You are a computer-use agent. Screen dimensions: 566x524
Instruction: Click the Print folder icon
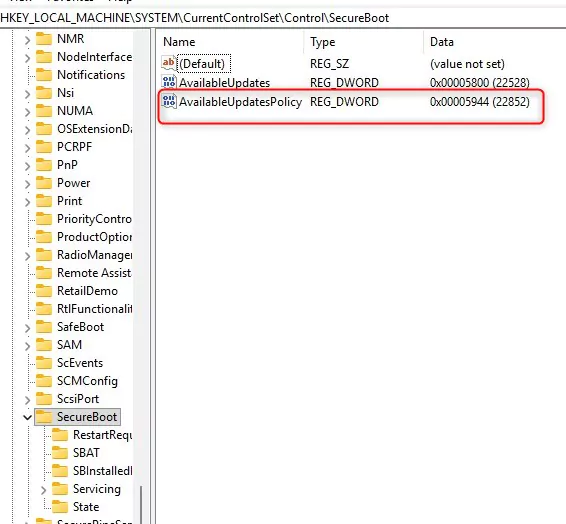pyautogui.click(x=44, y=201)
